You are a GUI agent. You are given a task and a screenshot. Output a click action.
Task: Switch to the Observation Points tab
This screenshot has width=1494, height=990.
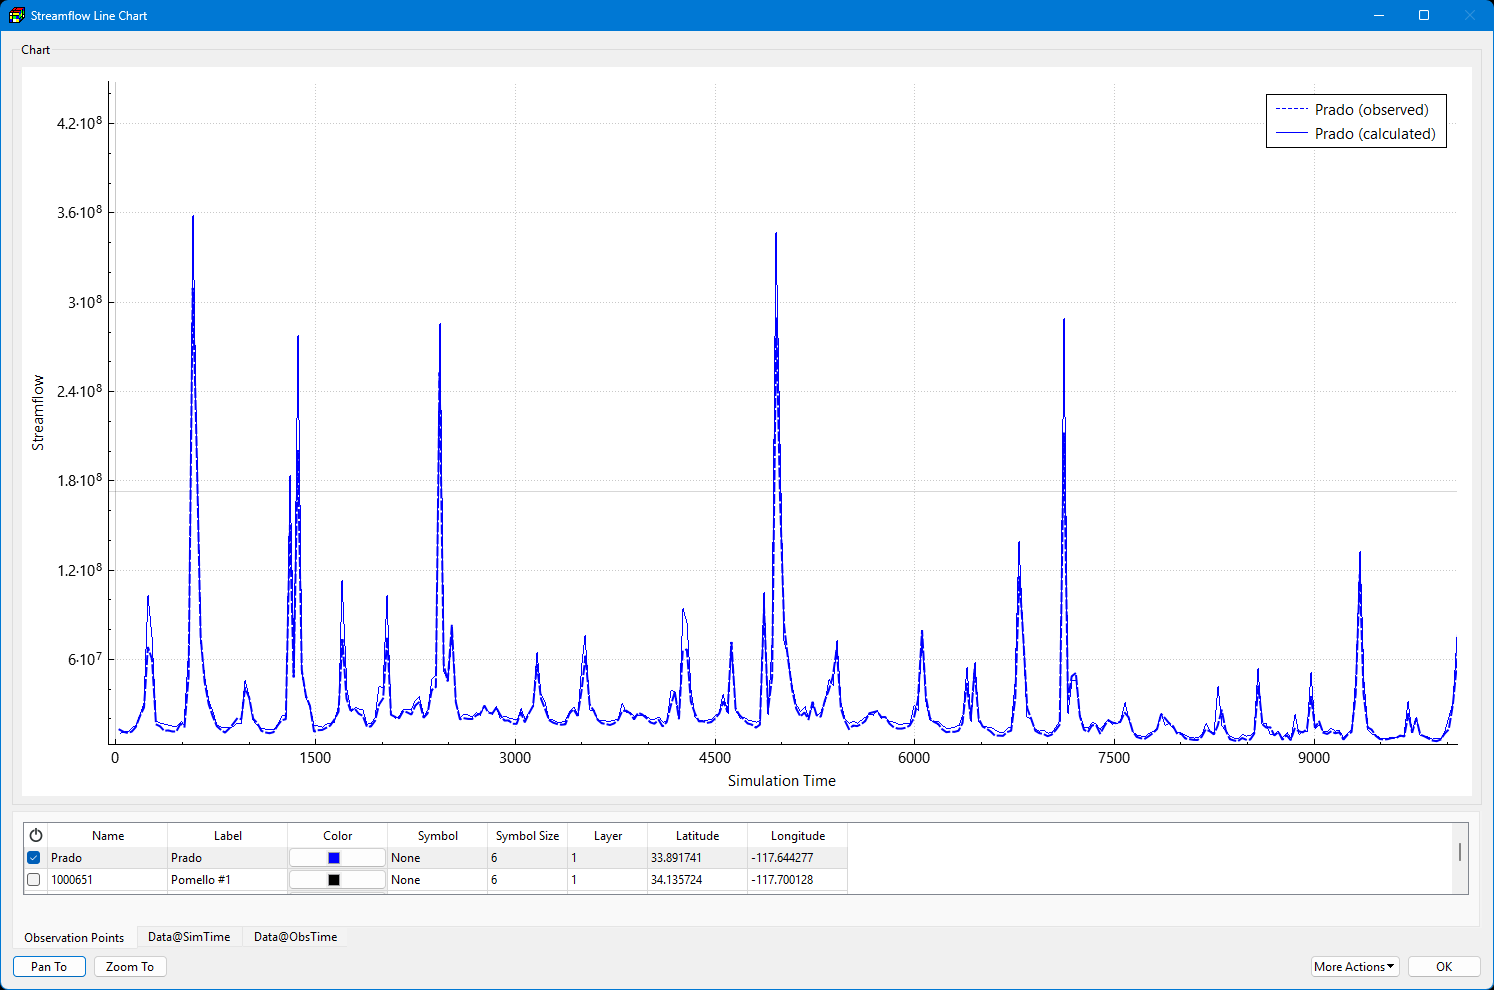pos(74,937)
